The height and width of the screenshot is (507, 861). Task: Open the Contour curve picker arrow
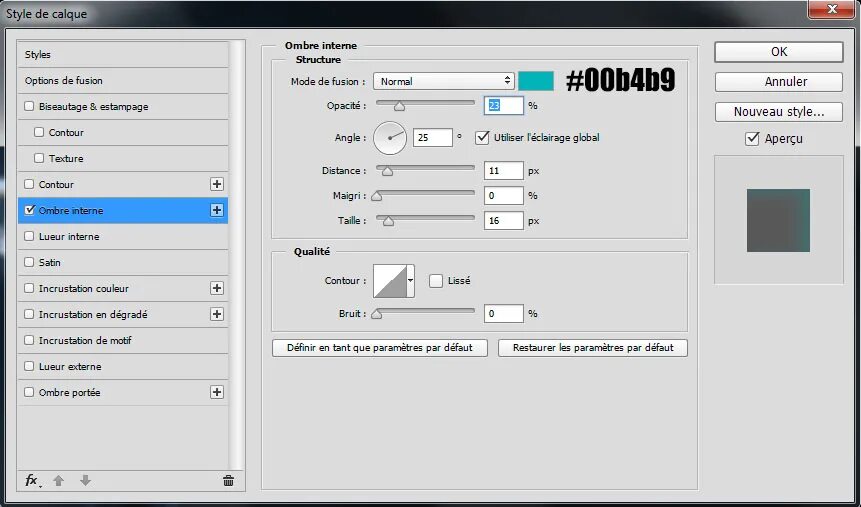410,281
